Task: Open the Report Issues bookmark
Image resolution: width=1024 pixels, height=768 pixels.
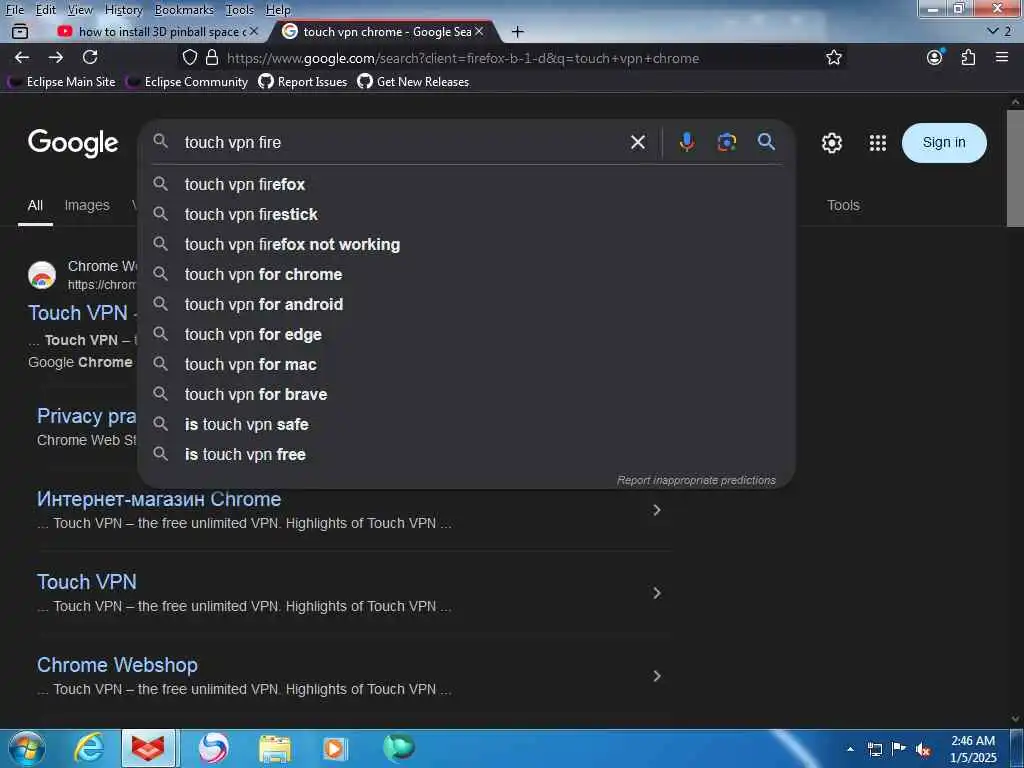Action: coord(302,82)
